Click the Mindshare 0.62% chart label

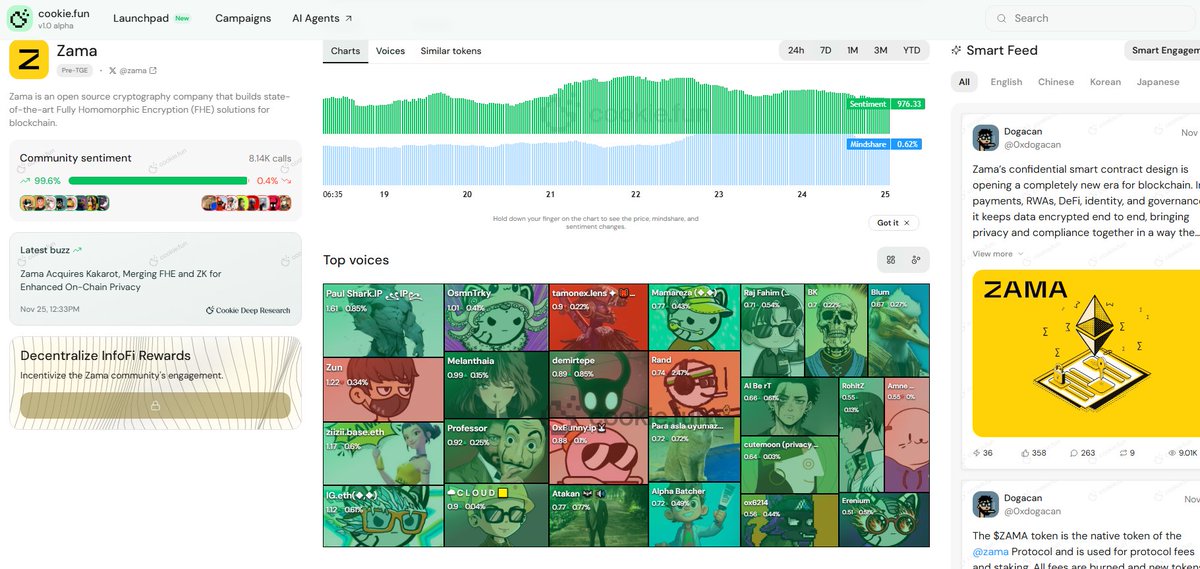tap(884, 144)
